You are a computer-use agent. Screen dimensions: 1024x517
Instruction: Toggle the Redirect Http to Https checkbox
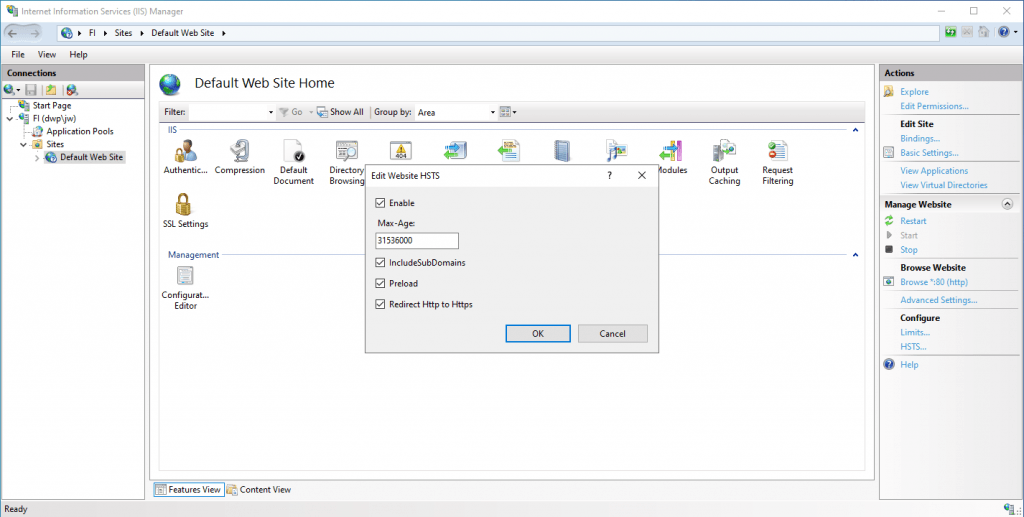(380, 304)
